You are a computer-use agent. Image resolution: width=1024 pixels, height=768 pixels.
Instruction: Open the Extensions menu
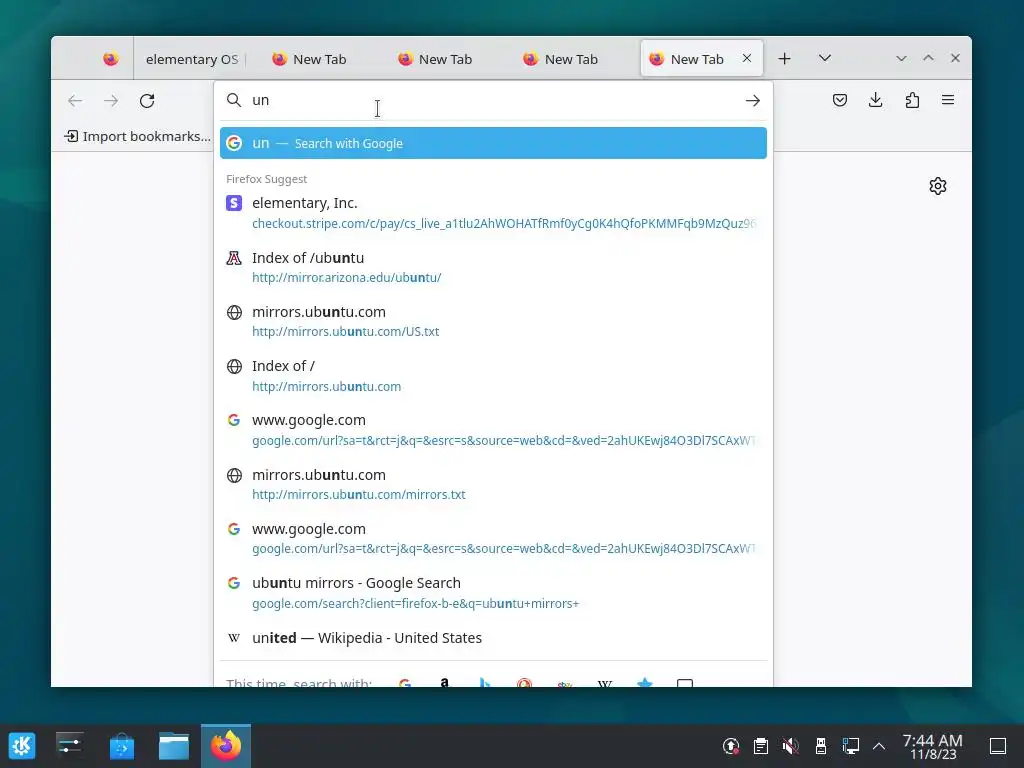912,100
